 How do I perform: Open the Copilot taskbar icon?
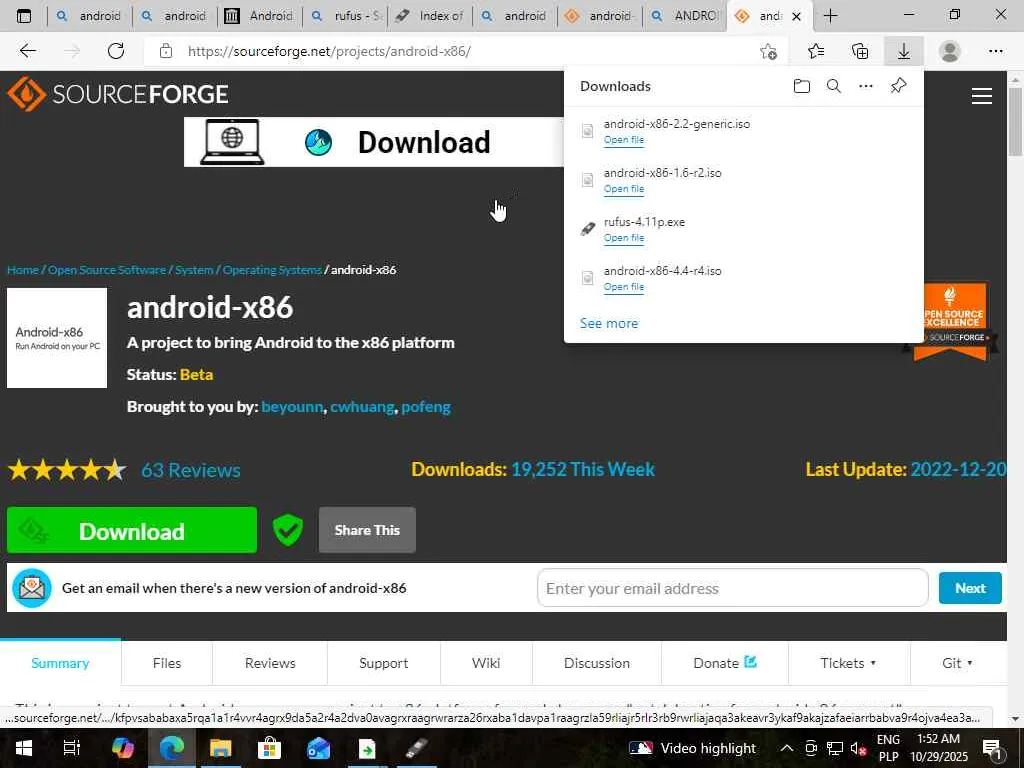click(122, 748)
